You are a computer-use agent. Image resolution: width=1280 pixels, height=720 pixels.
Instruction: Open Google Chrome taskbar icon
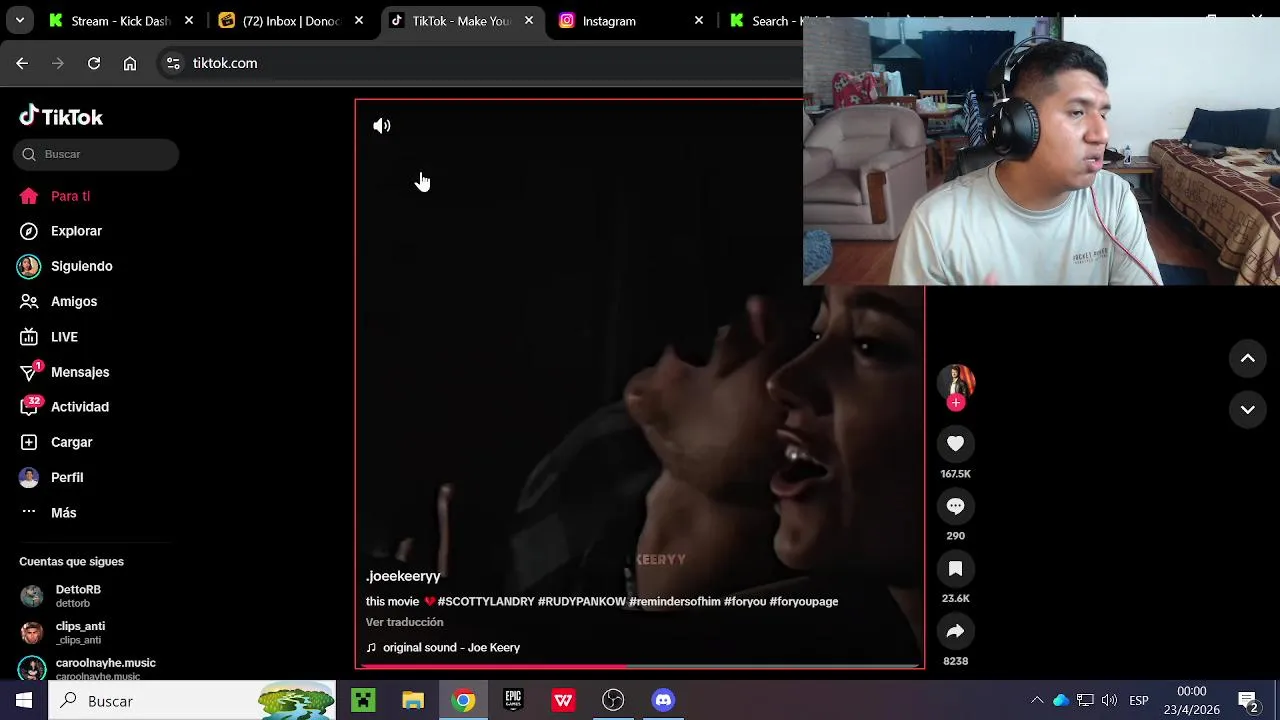pyautogui.click(x=463, y=700)
